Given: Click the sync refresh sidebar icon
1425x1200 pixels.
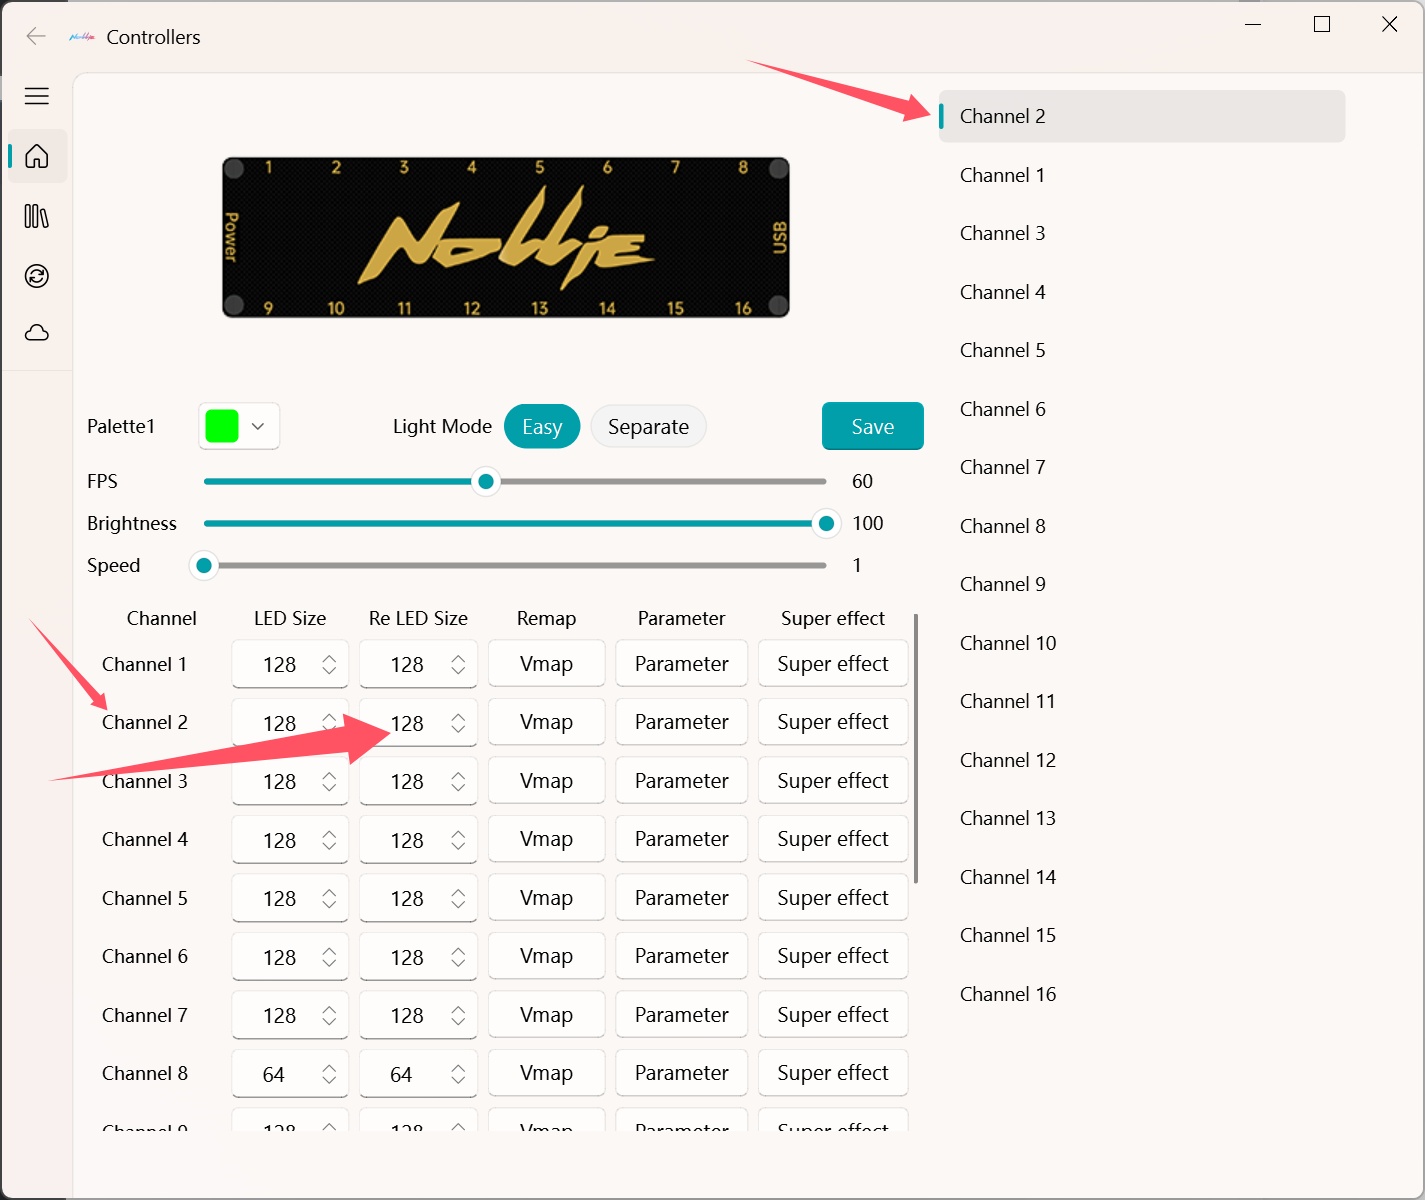Looking at the screenshot, I should point(37,276).
